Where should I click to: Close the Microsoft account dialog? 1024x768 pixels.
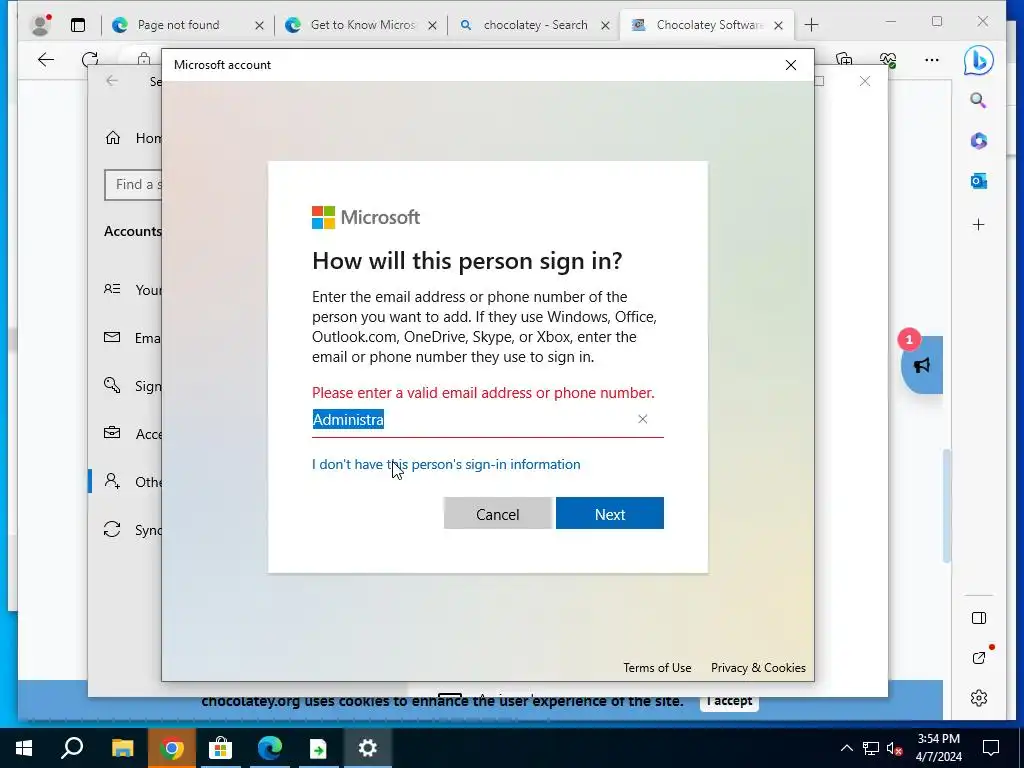791,65
